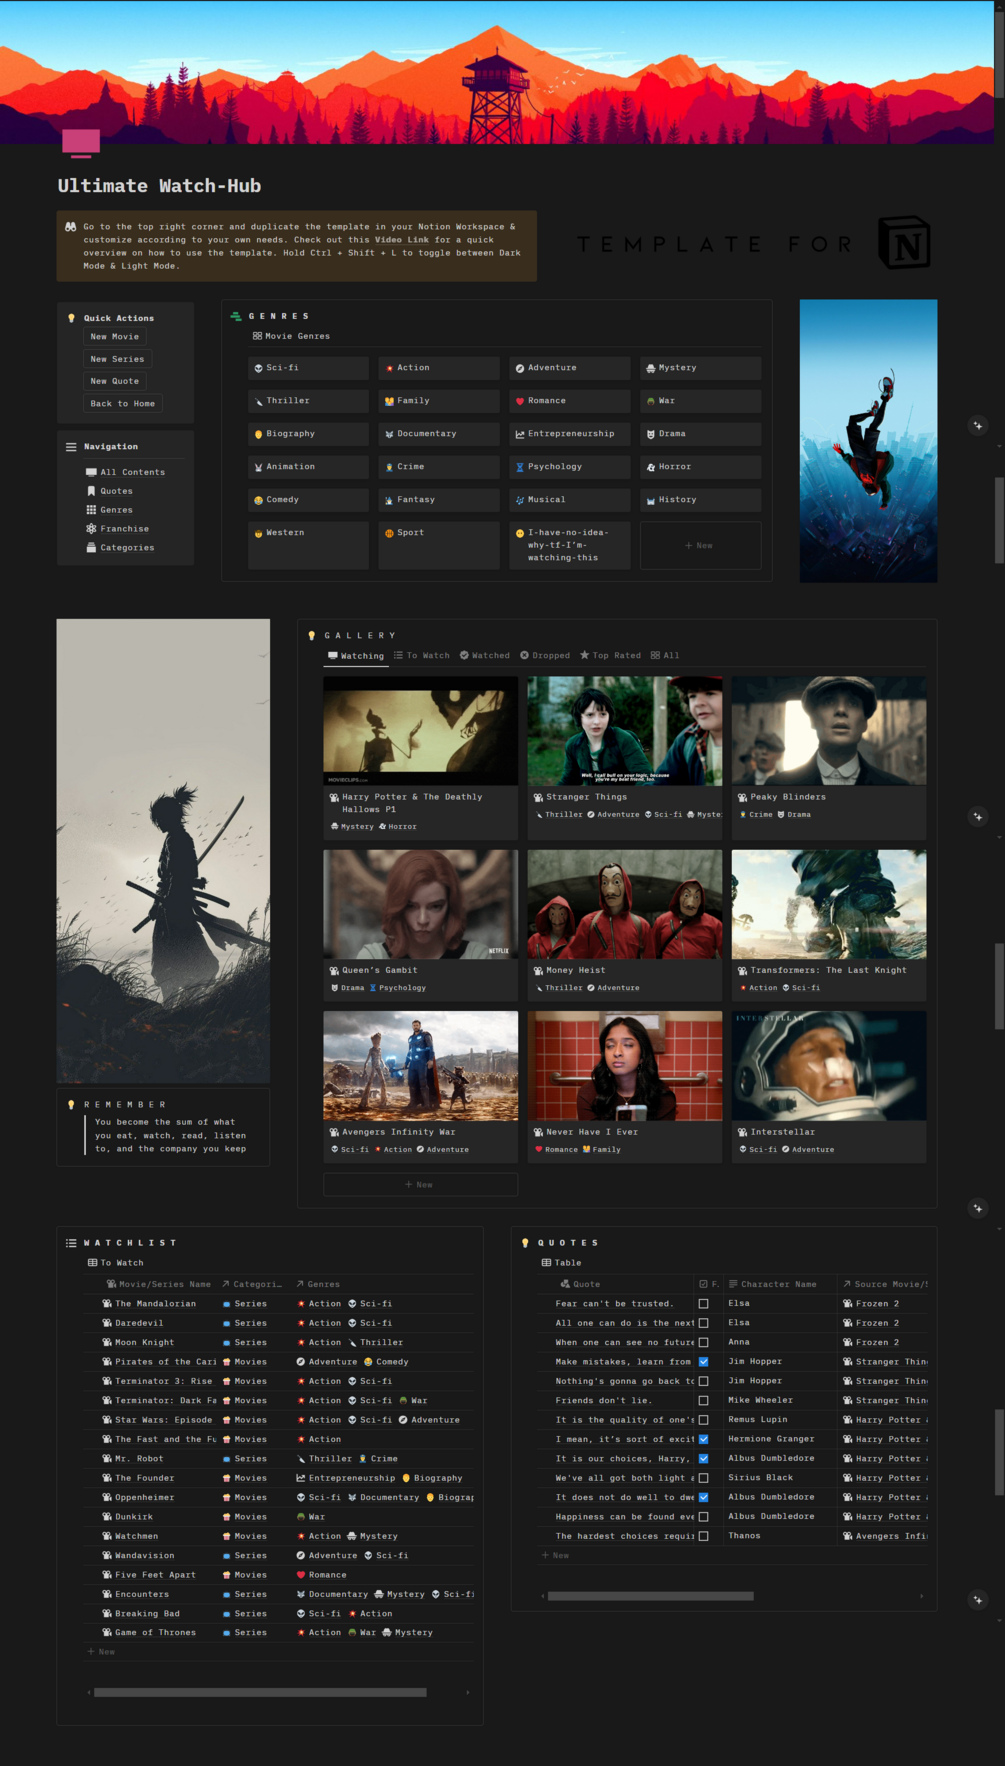This screenshot has width=1005, height=1766.
Task: Click the clapper icon beside Breaking Bad
Action: tap(107, 1614)
